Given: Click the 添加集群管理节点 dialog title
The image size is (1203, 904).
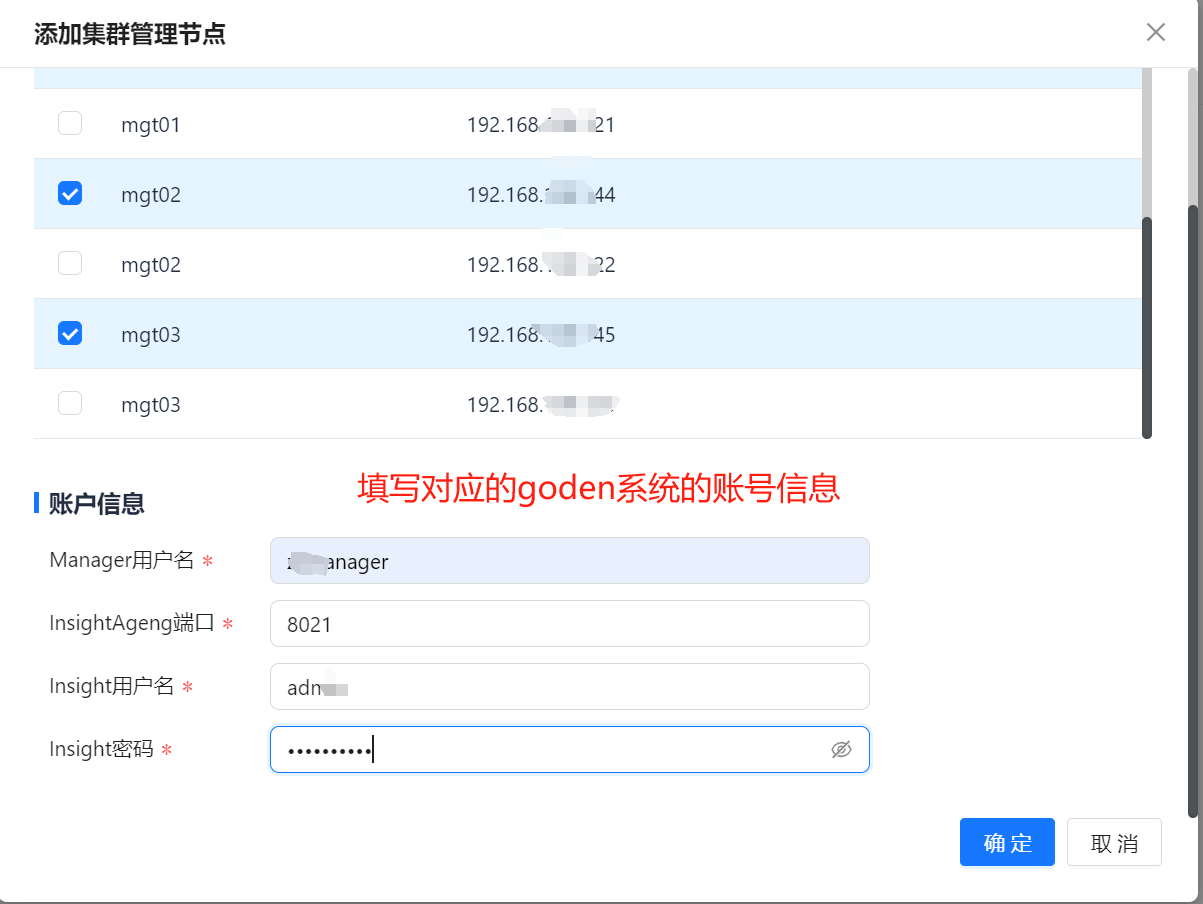Looking at the screenshot, I should (130, 34).
